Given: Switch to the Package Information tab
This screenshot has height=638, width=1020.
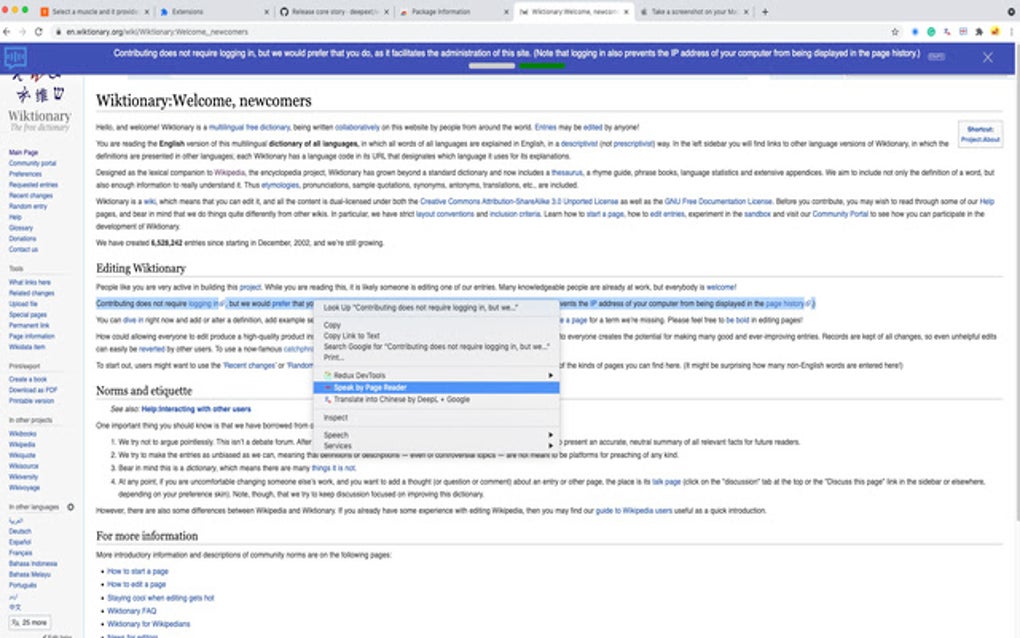Looking at the screenshot, I should 453,12.
